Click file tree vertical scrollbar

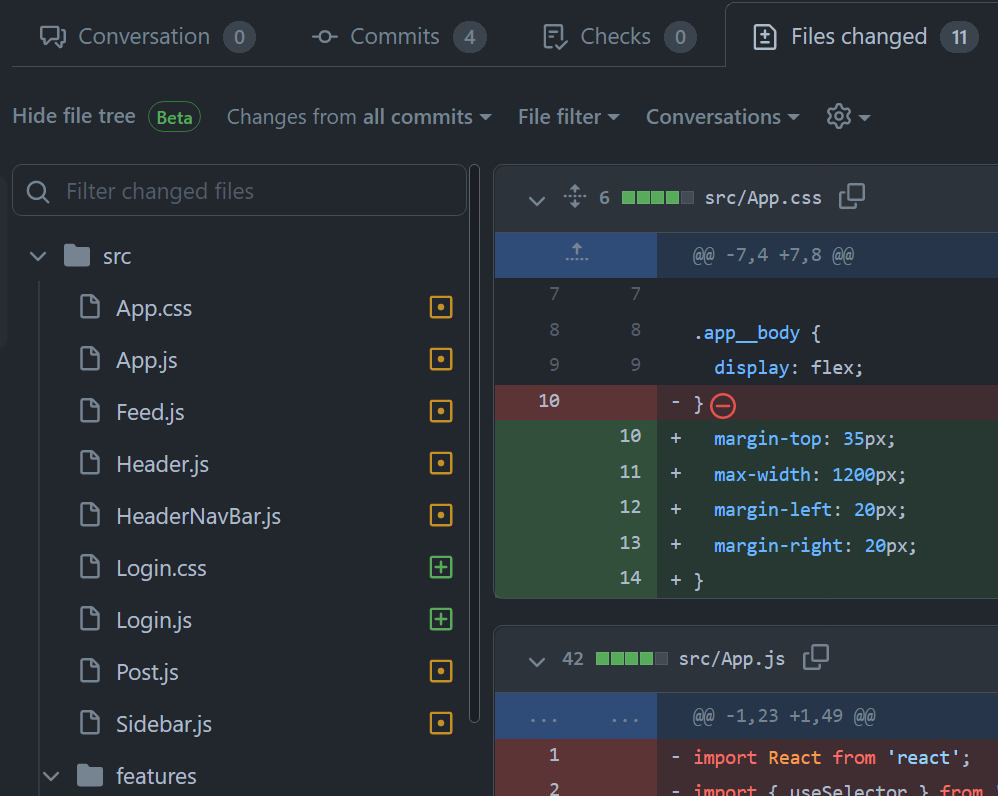pos(474,443)
